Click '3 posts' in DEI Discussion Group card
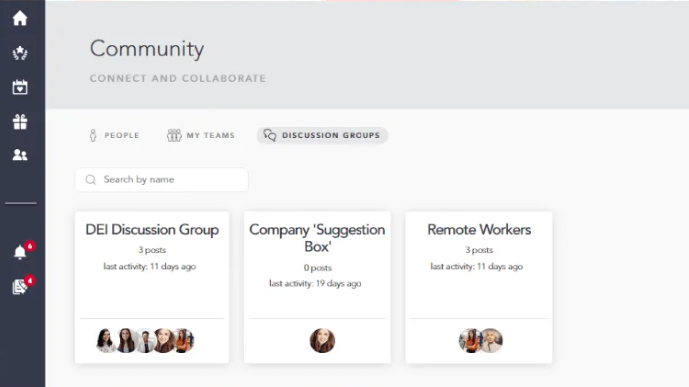 click(152, 250)
